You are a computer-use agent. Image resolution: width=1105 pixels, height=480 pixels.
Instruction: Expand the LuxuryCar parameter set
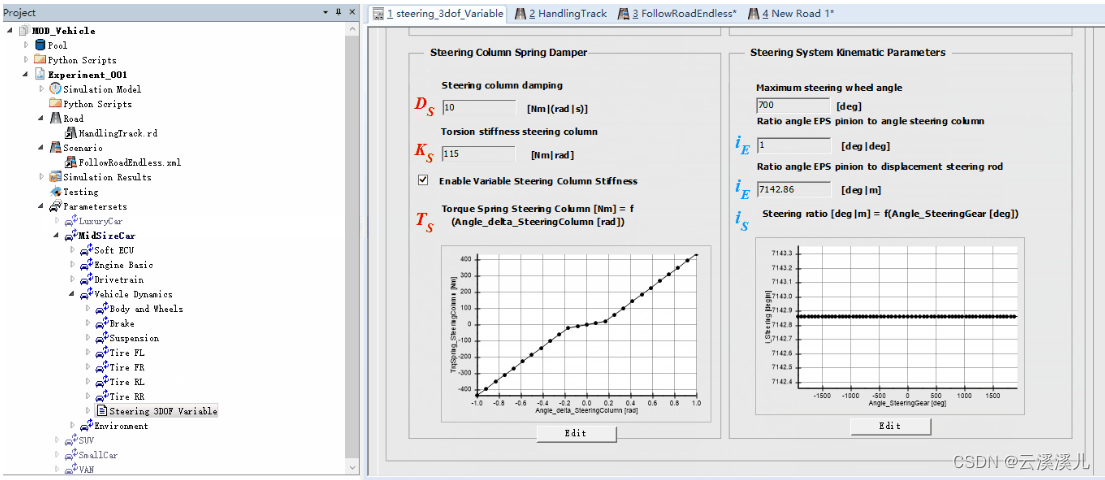tap(57, 221)
